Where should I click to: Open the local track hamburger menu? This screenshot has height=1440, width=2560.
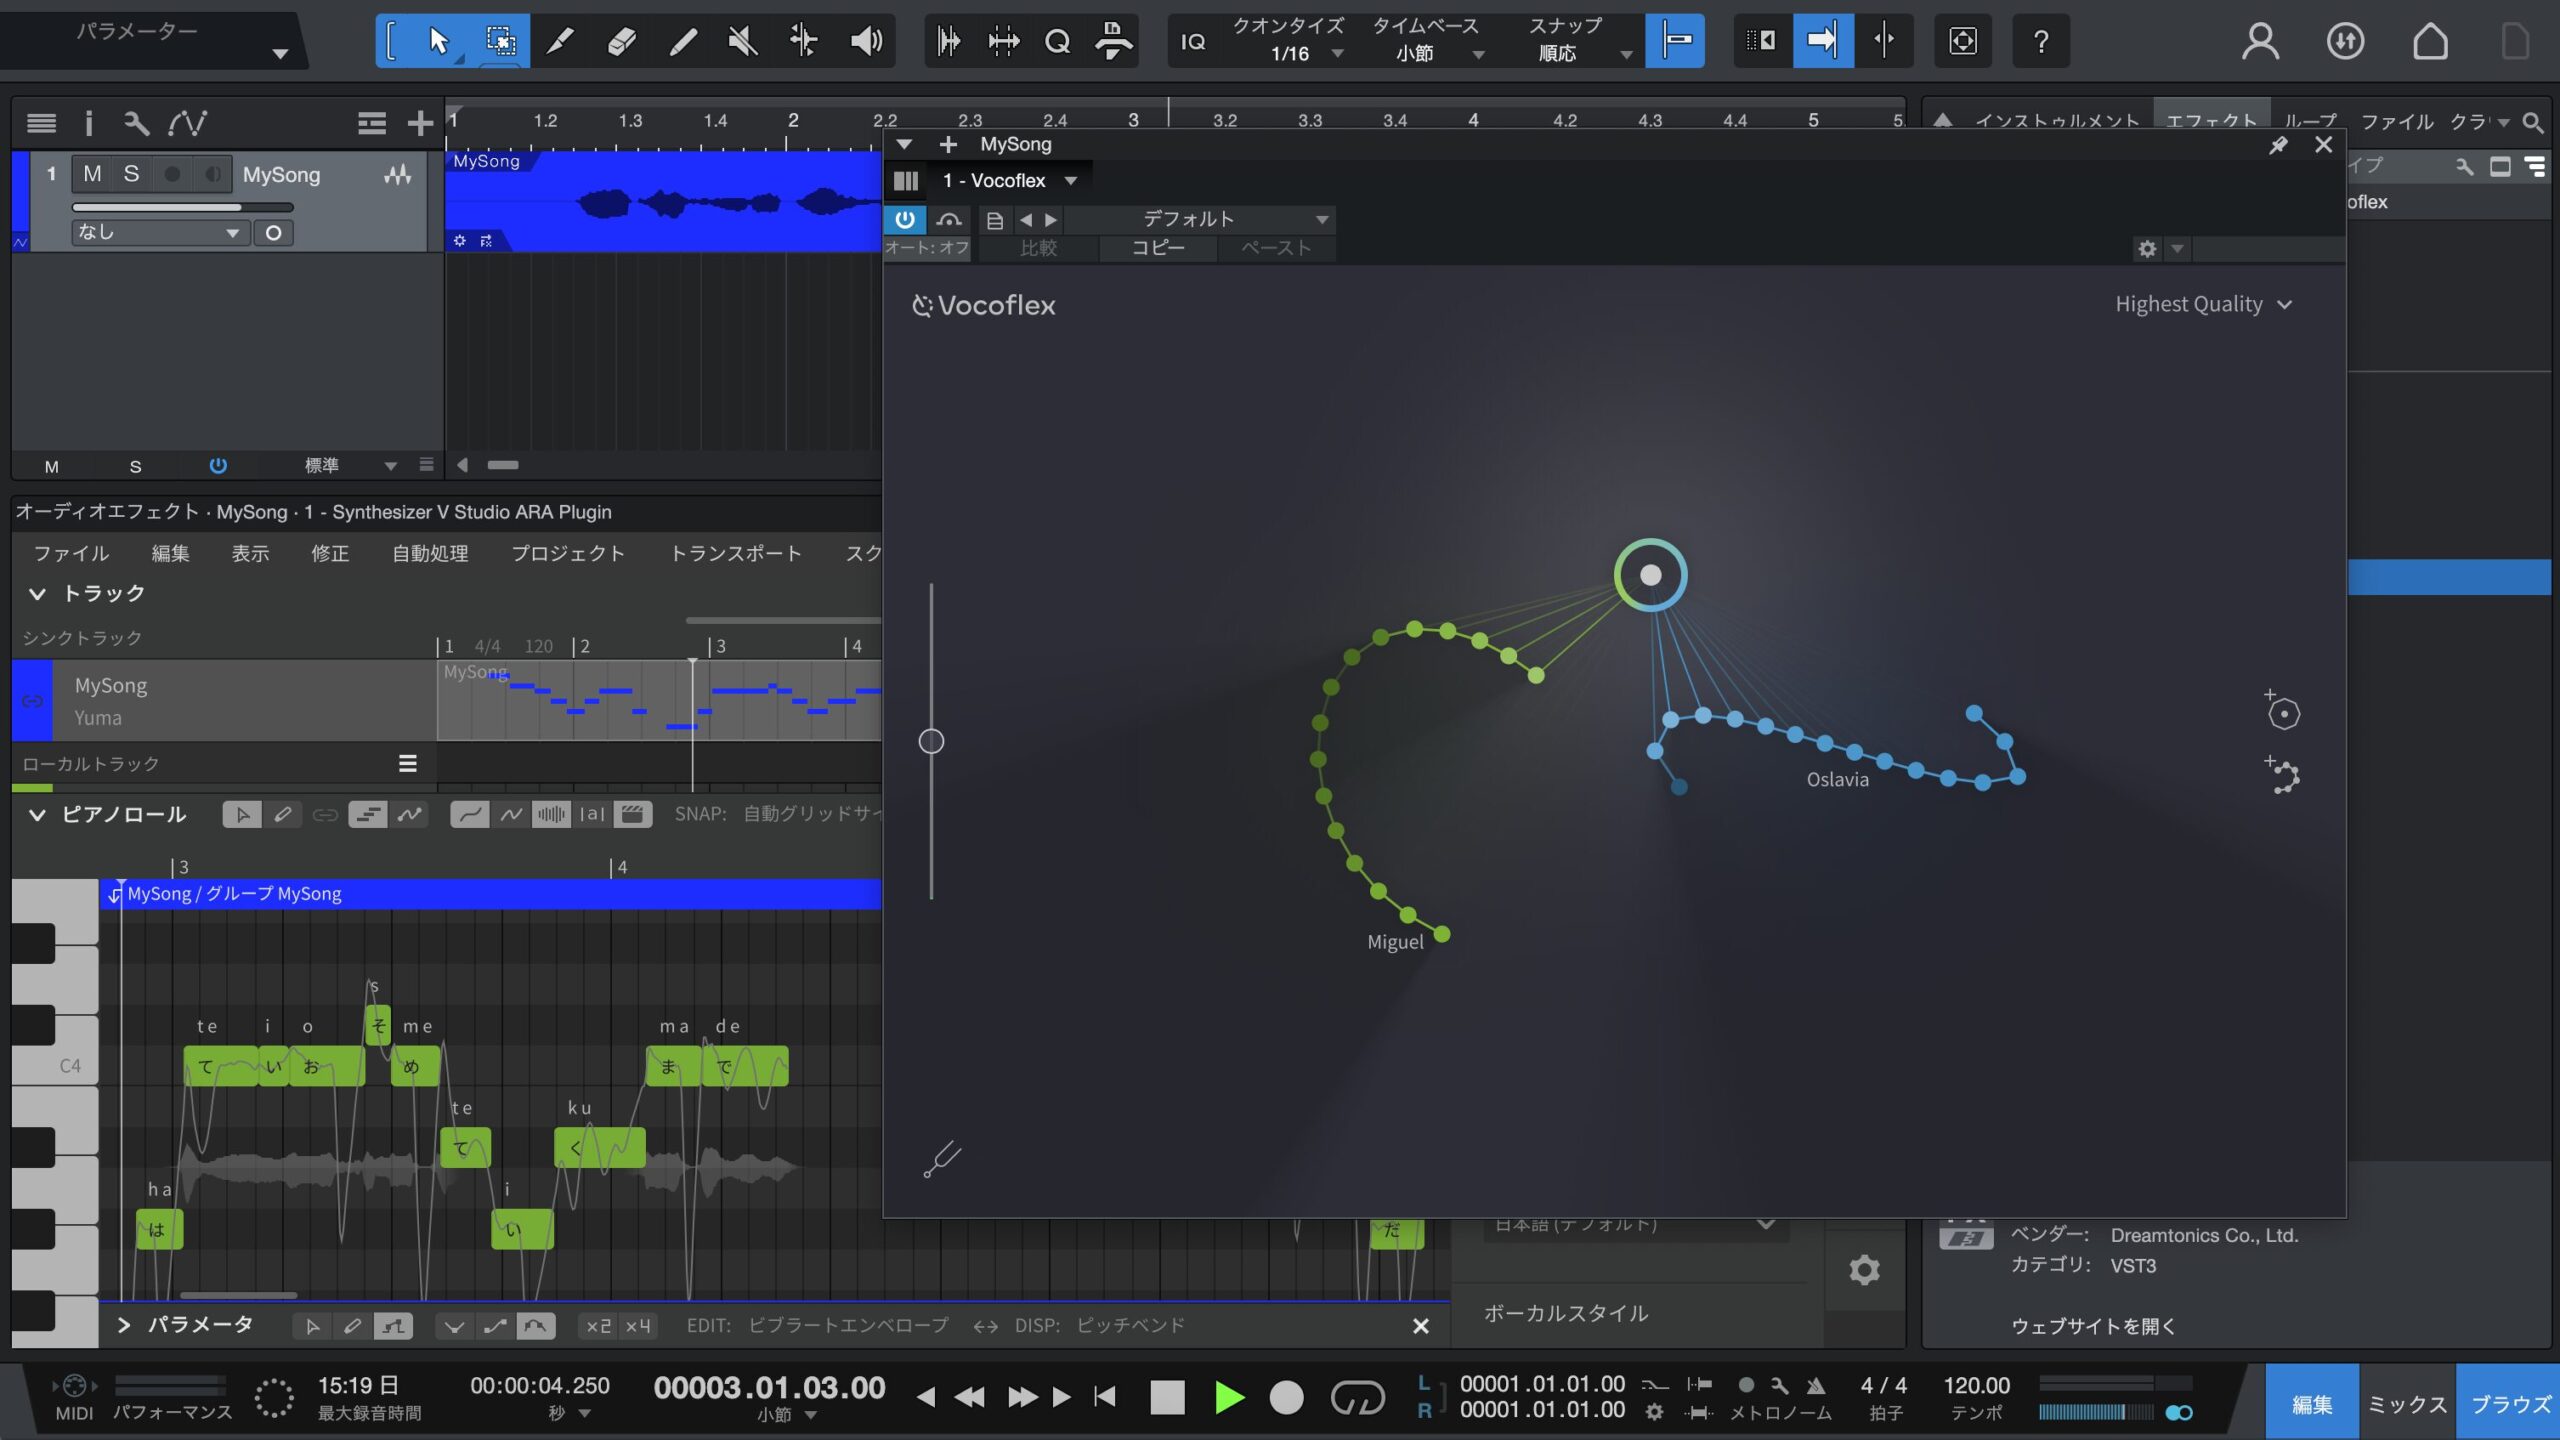[x=407, y=764]
